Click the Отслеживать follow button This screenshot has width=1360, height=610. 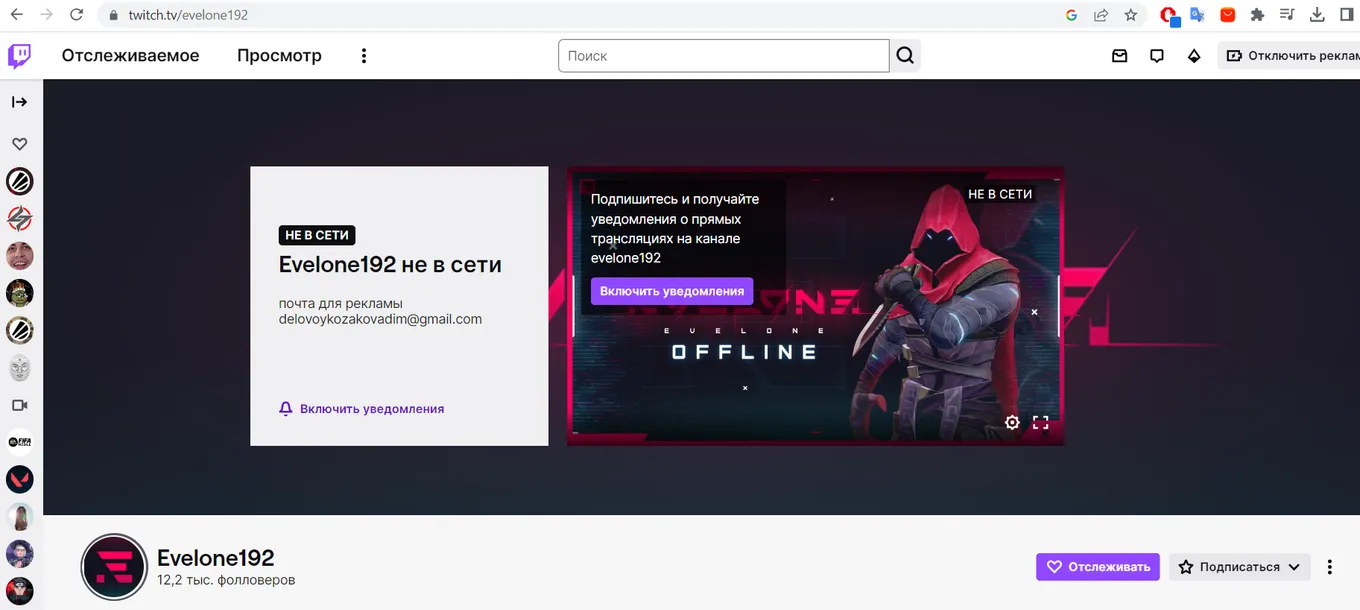(1098, 567)
